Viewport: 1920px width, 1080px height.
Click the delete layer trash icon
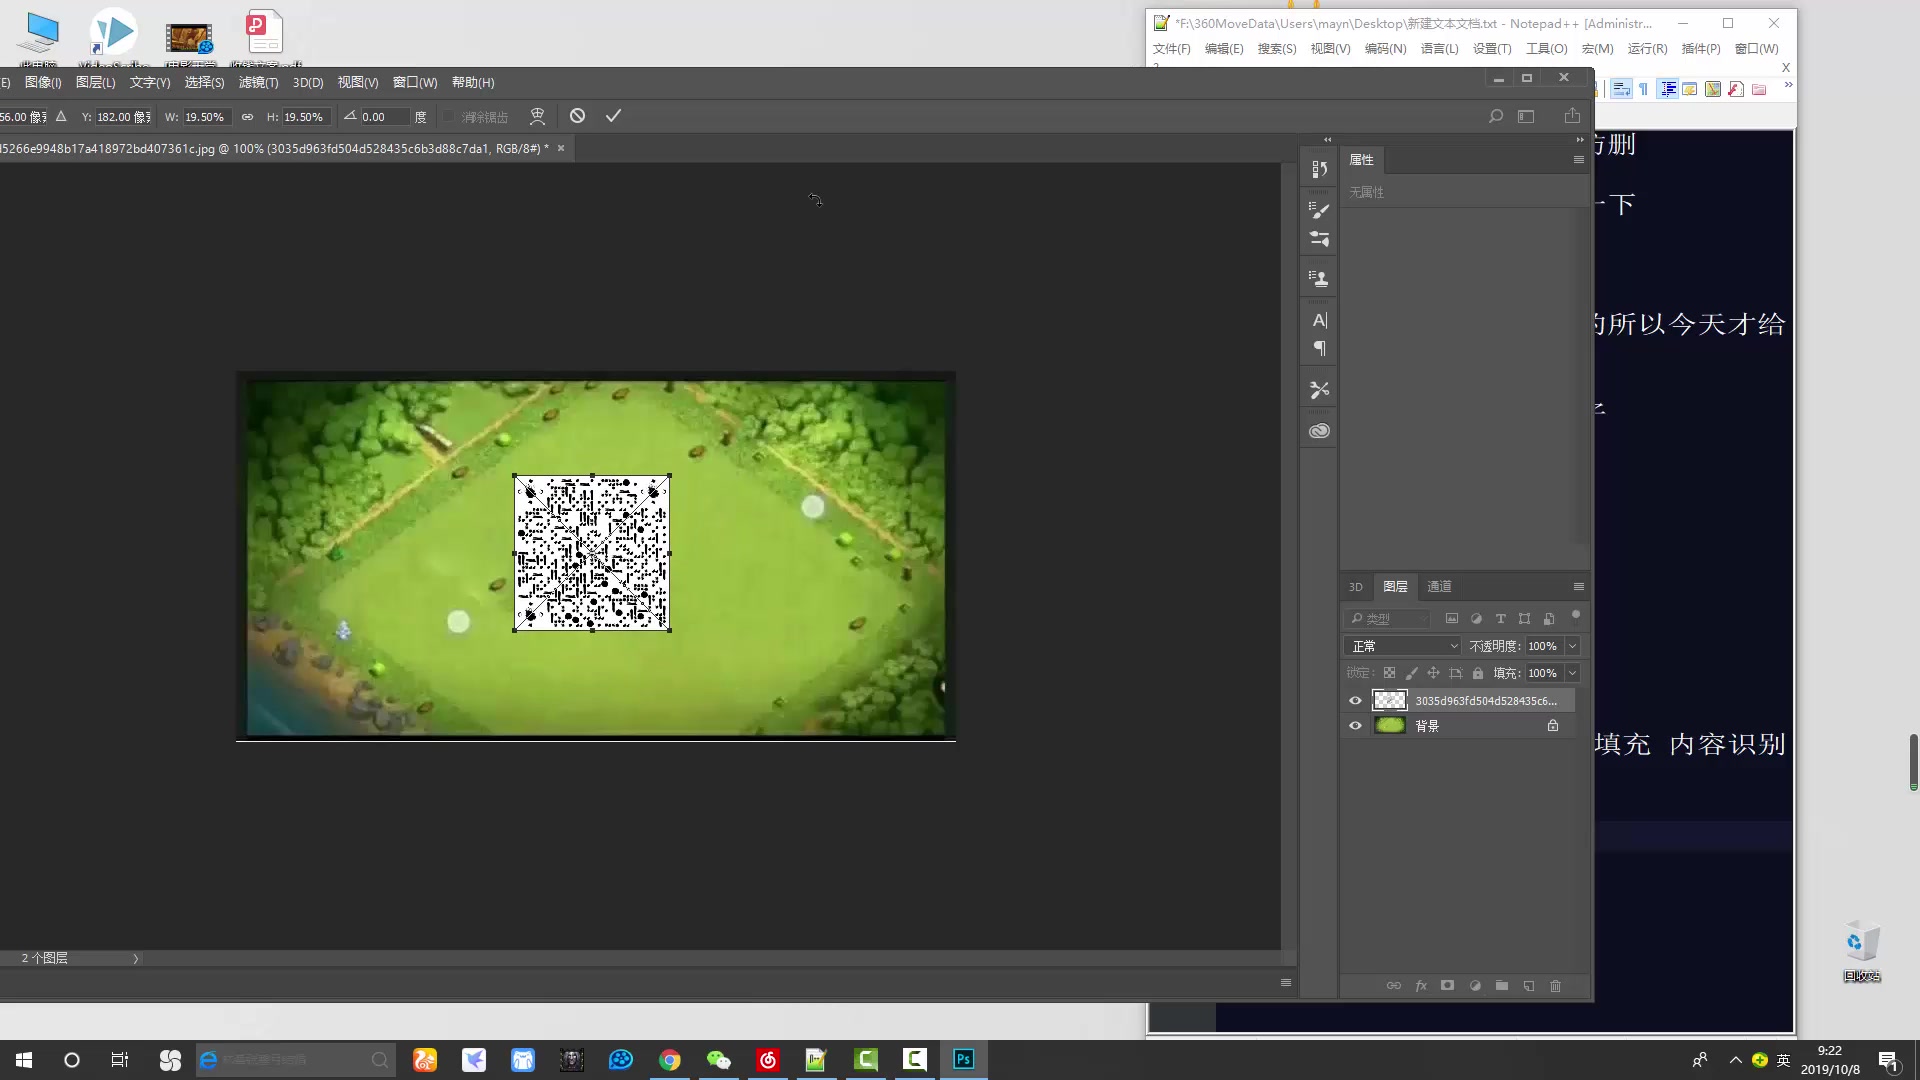pos(1555,986)
